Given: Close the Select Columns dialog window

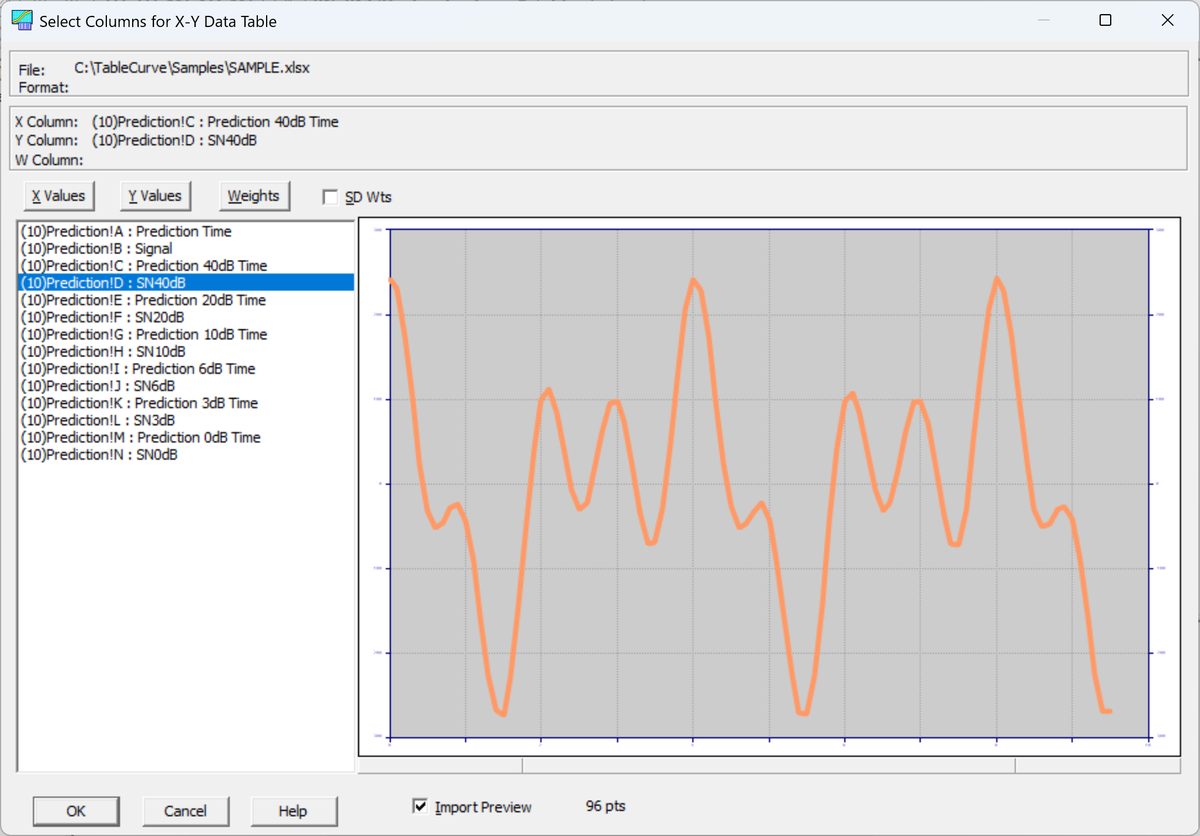Looking at the screenshot, I should (x=1167, y=20).
